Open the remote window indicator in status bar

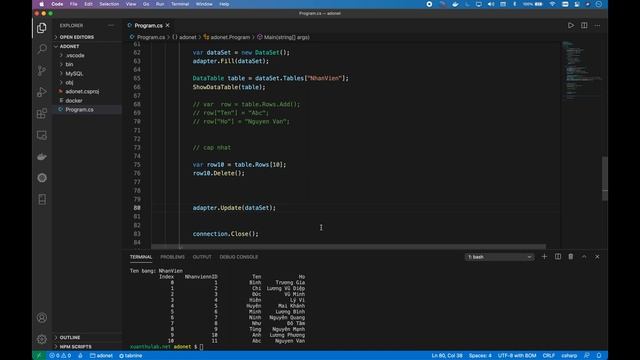coord(39,356)
